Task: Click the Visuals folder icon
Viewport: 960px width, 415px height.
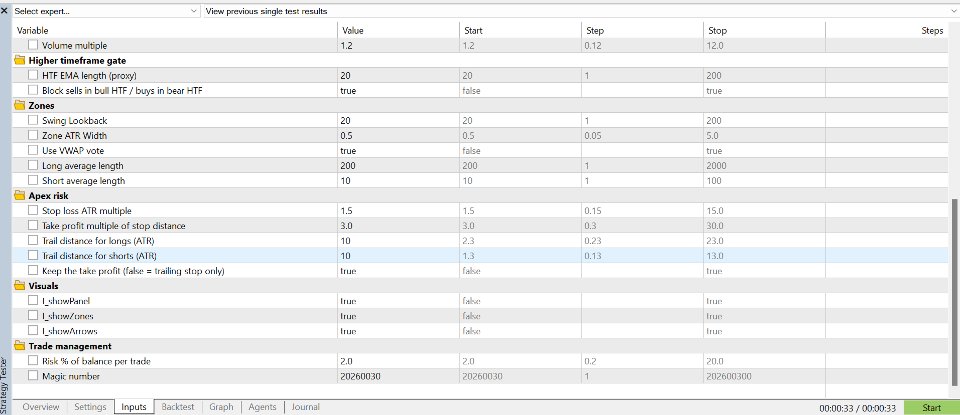Action: (20, 286)
